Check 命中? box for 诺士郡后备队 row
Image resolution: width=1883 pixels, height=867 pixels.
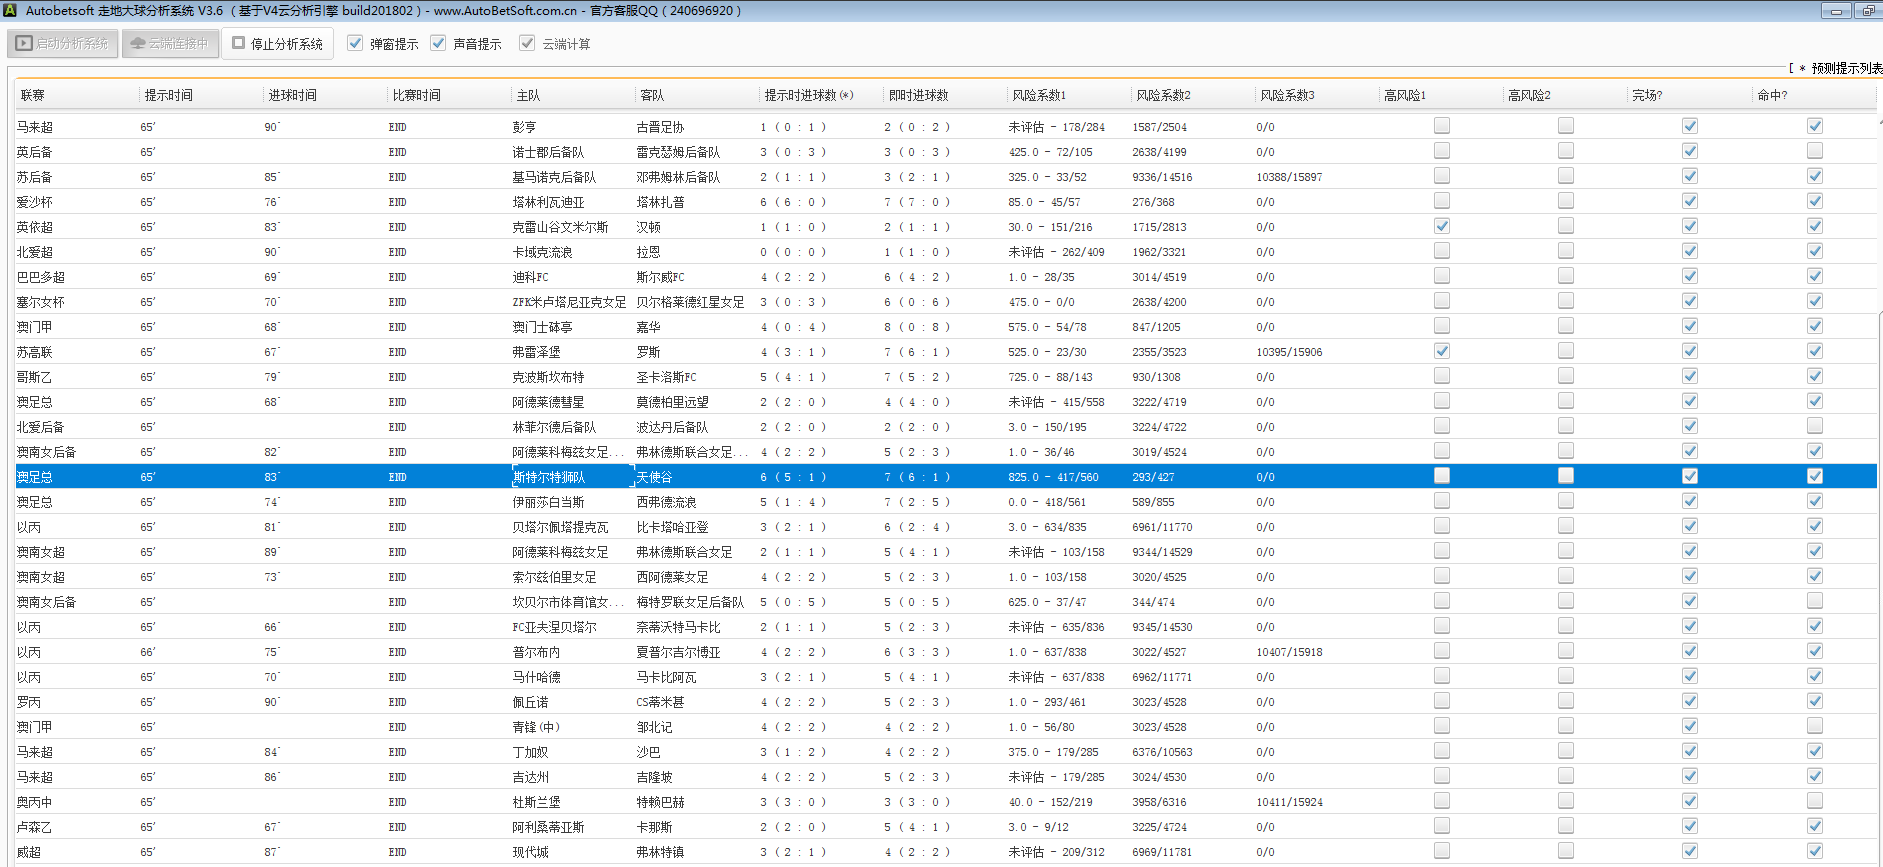pos(1814,151)
